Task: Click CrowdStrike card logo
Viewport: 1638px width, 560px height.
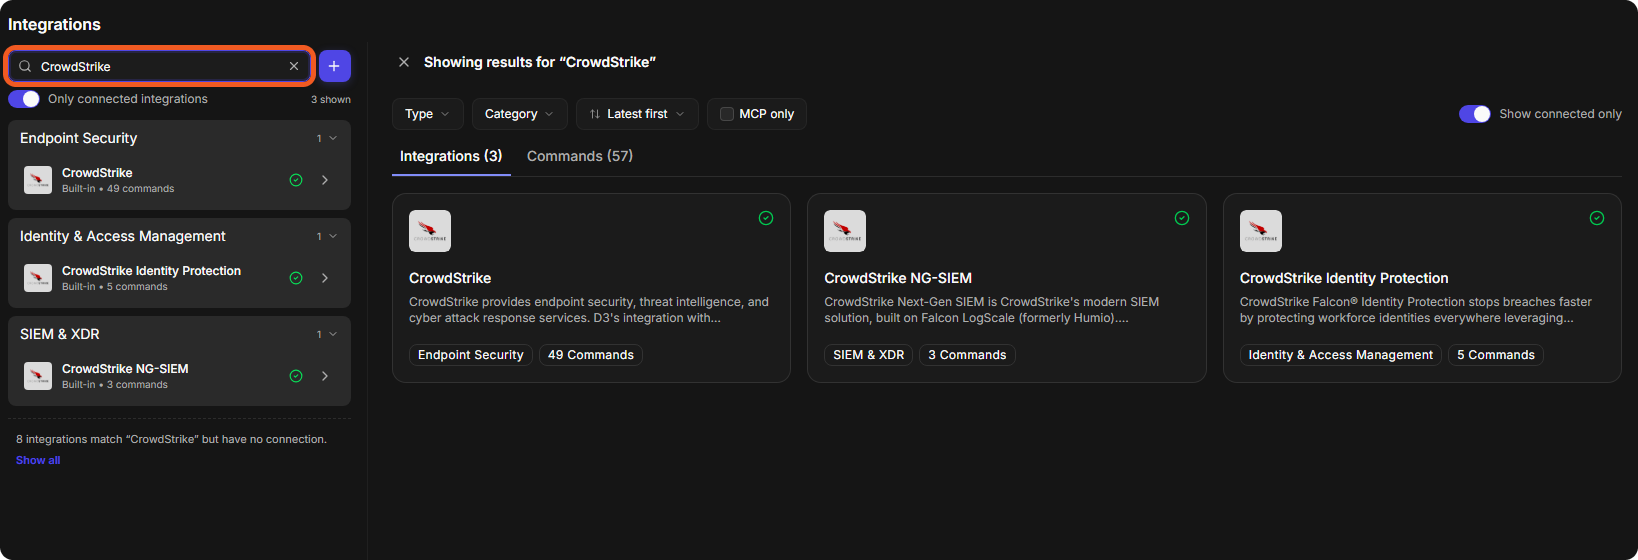Action: (x=430, y=231)
